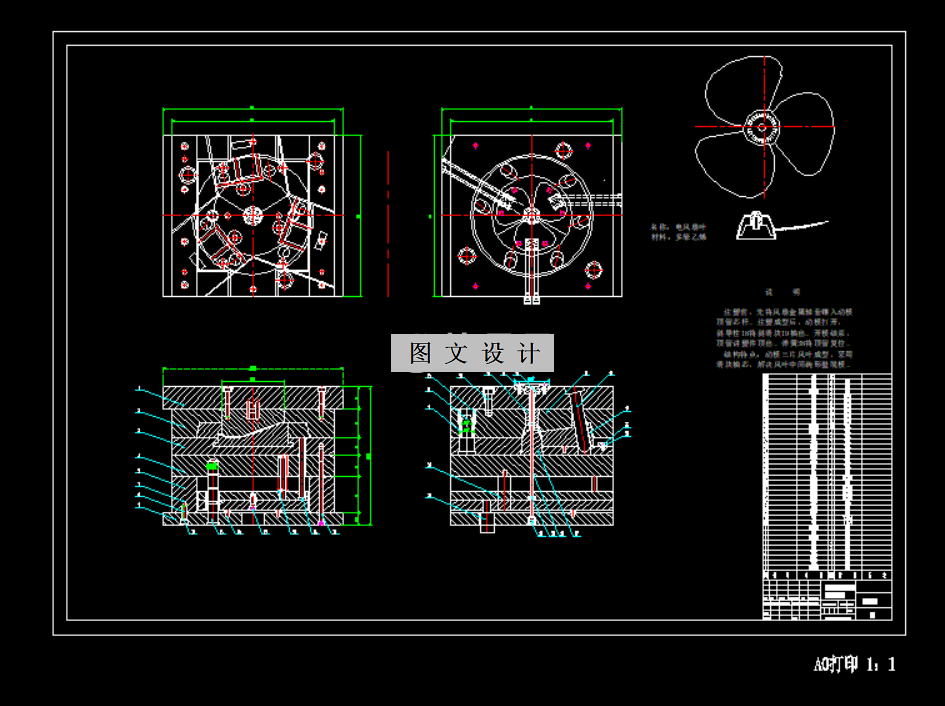
Task: Click the '材料' material text line
Action: tap(677, 237)
